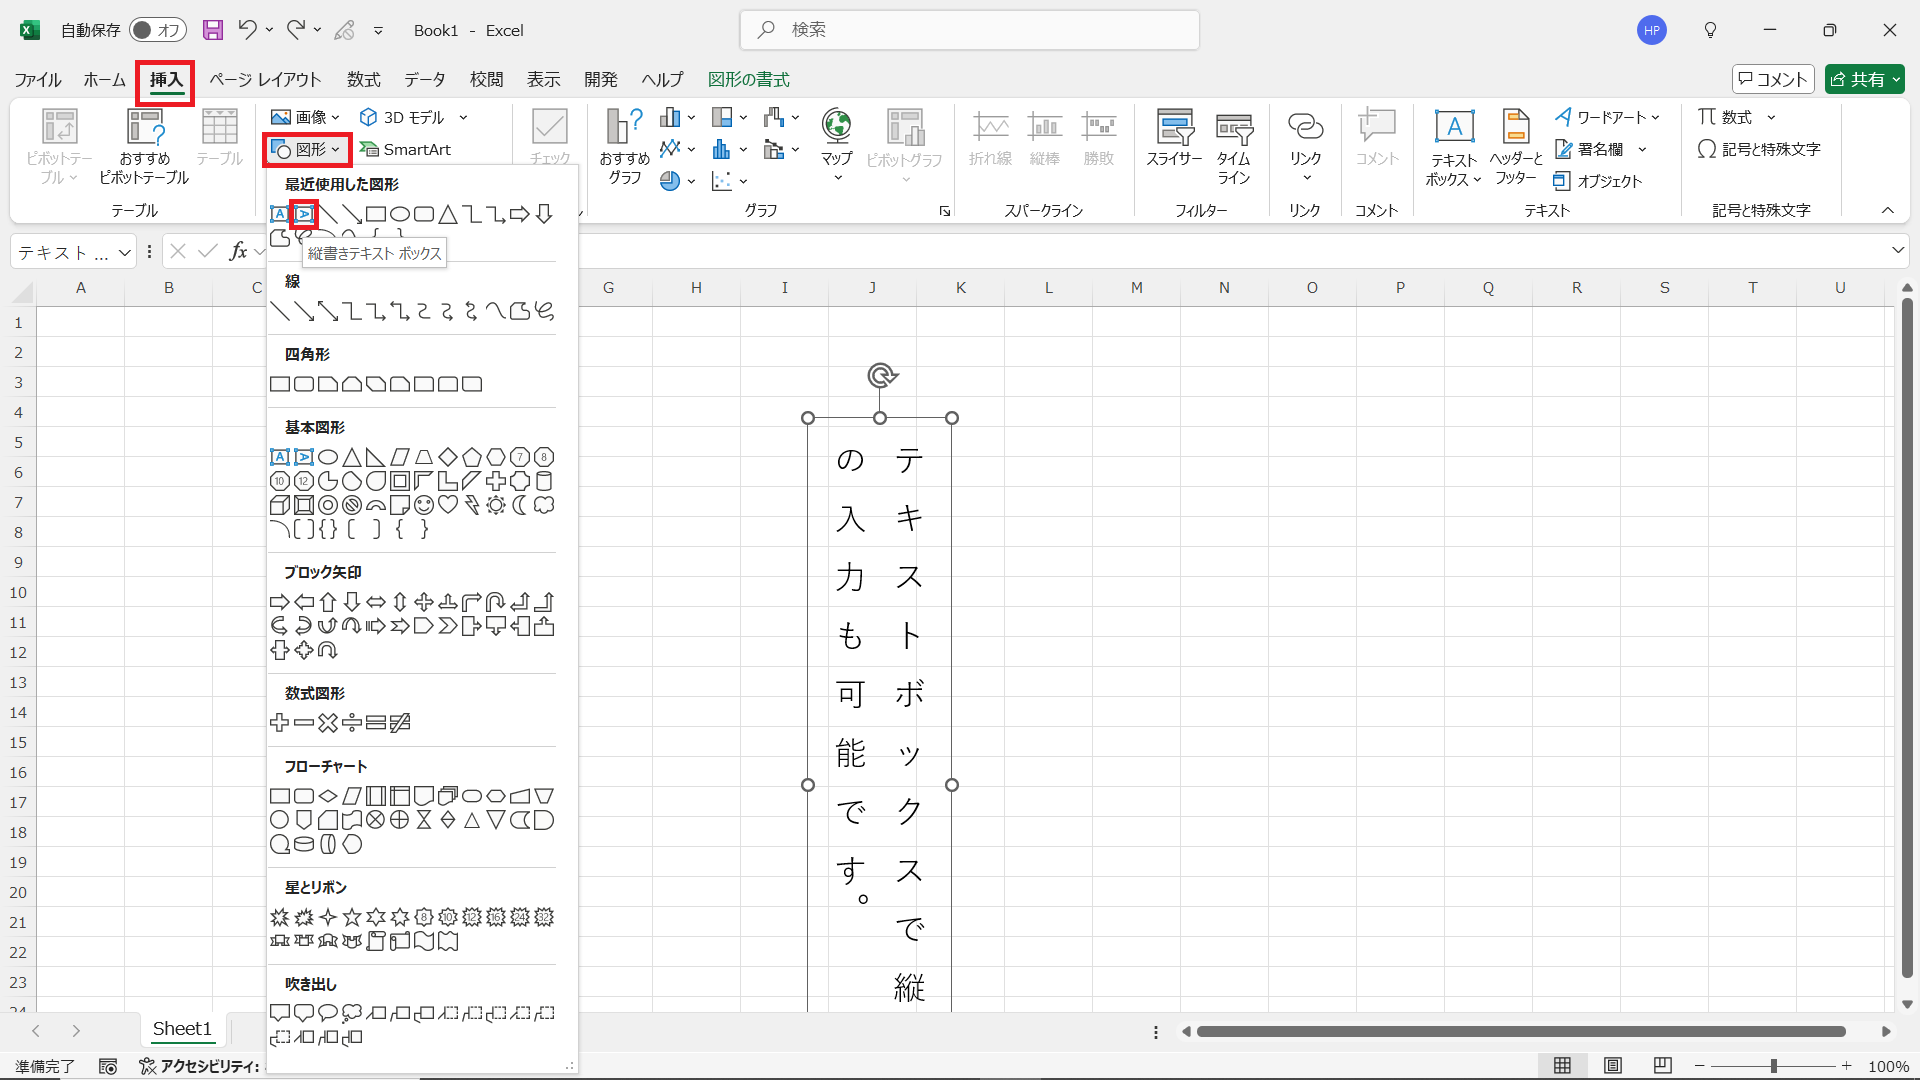1920x1080 pixels.
Task: Switch to Normal view in status bar
Action: 1562,1066
